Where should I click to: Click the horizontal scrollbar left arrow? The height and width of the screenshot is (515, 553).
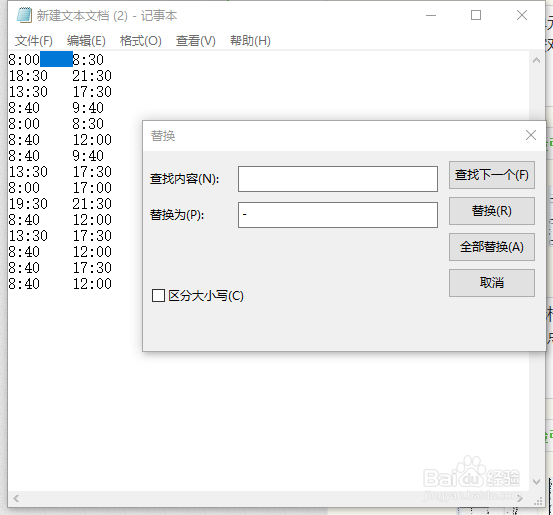coord(16,498)
